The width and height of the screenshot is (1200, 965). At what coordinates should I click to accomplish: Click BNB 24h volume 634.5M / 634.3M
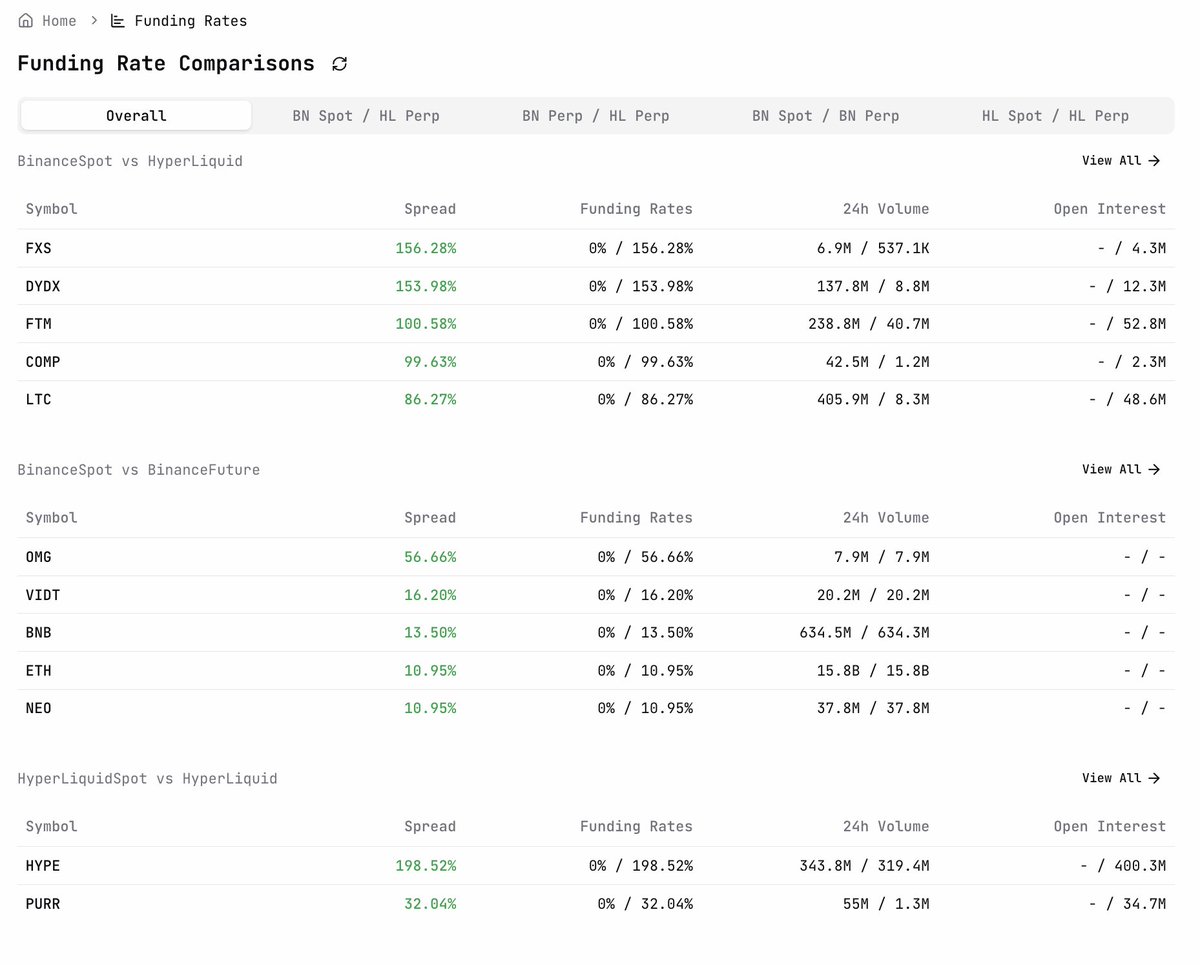[x=864, y=633]
